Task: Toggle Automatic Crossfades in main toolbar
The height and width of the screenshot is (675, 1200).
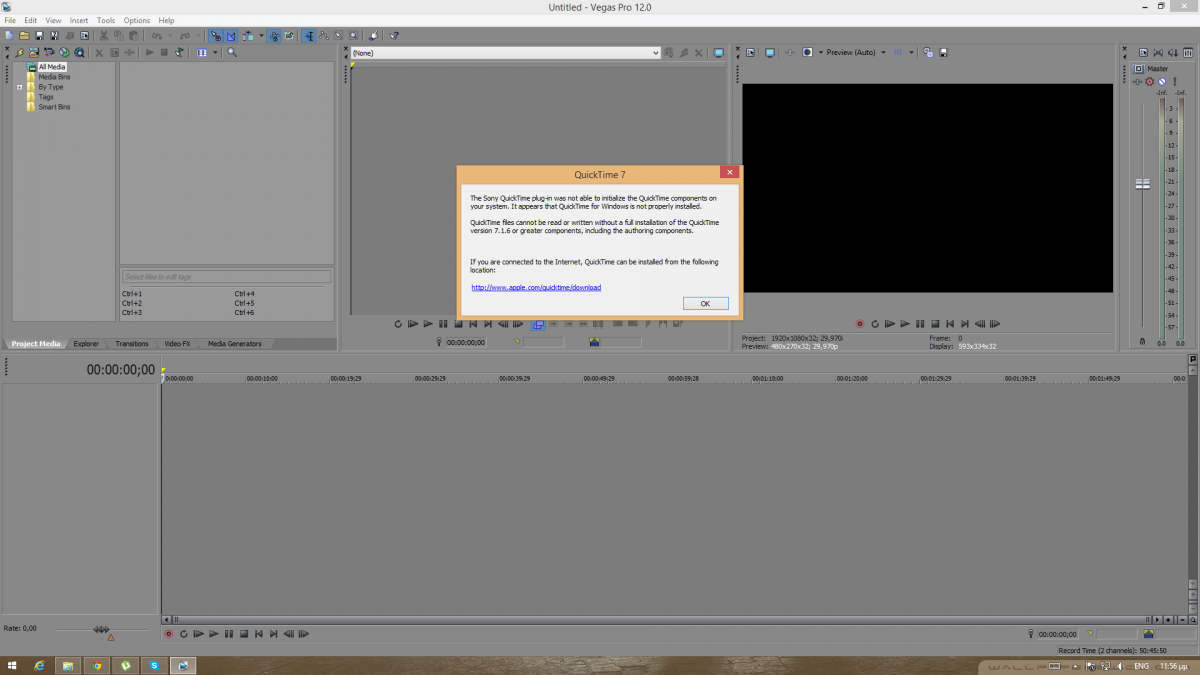Action: coord(231,36)
